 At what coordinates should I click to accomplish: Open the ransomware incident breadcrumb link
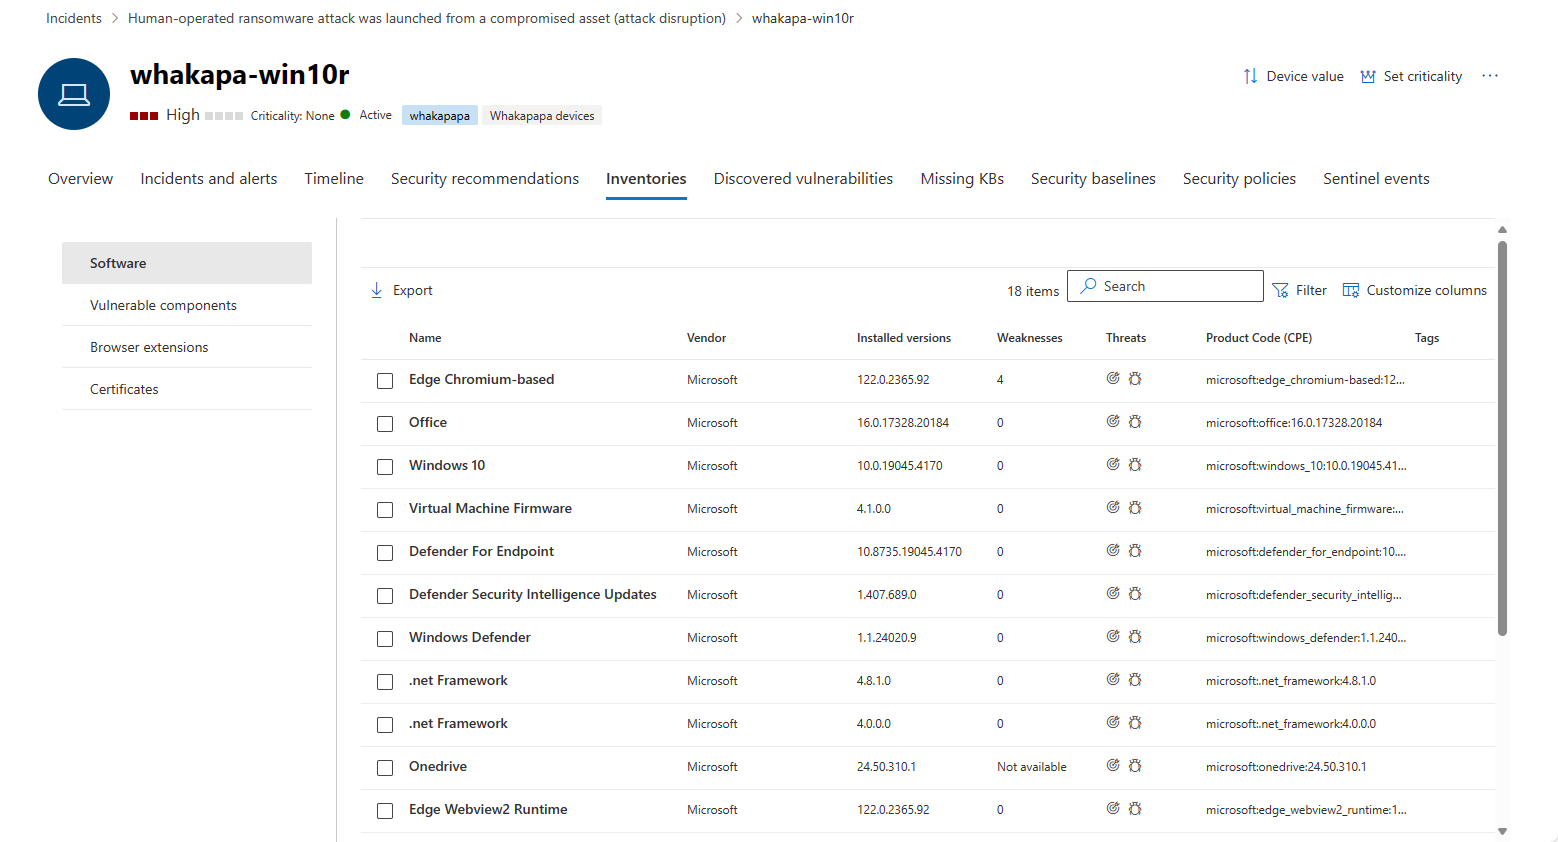point(427,18)
